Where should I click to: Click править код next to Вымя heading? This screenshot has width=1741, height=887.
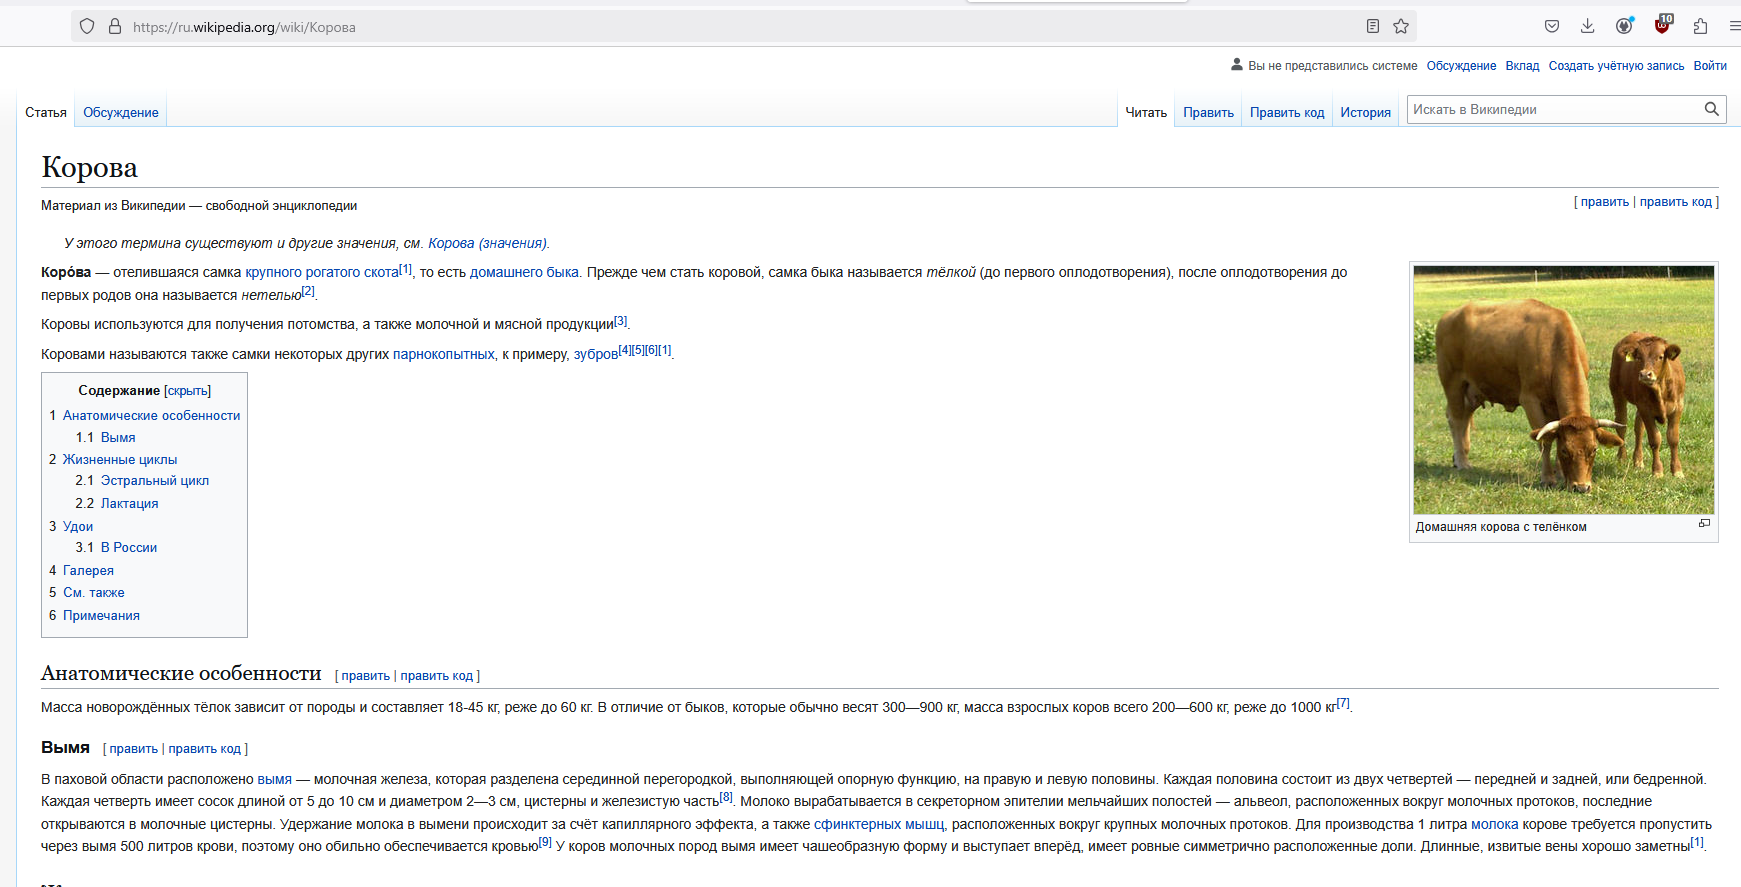[x=205, y=749]
